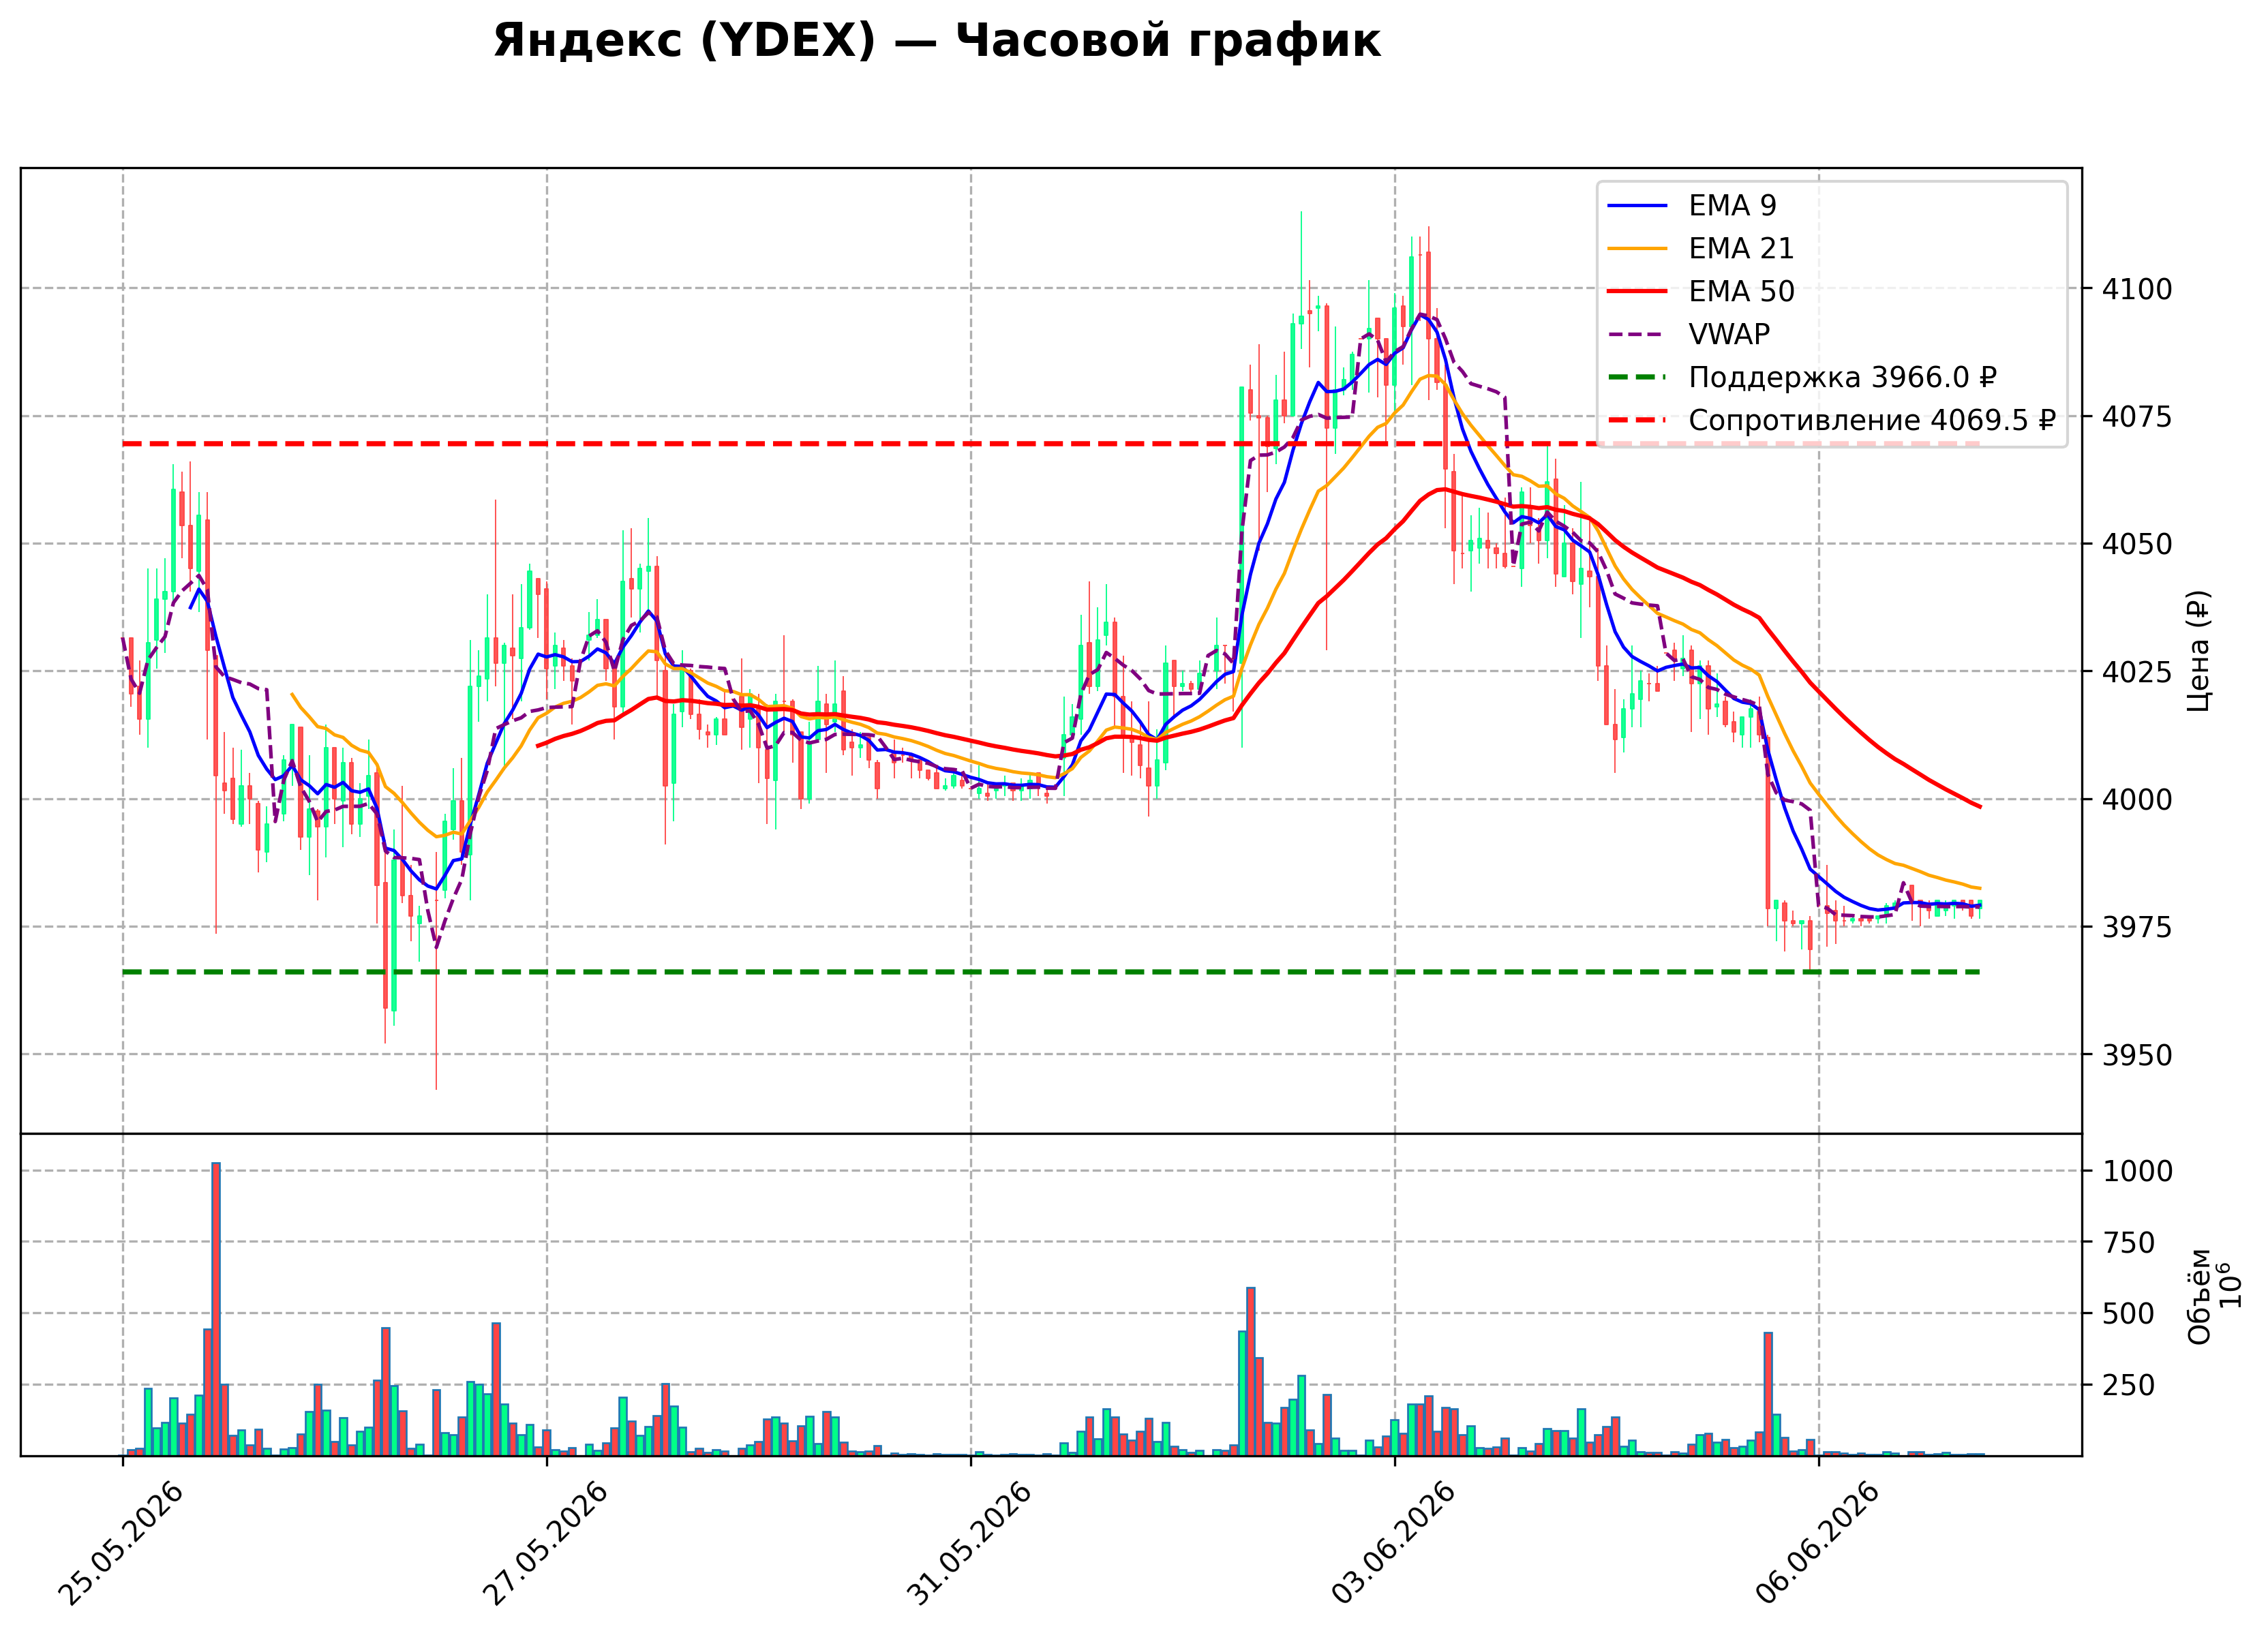Click the orange EMA 21 legend line sample
This screenshot has width=2268, height=1631.
point(1637,249)
